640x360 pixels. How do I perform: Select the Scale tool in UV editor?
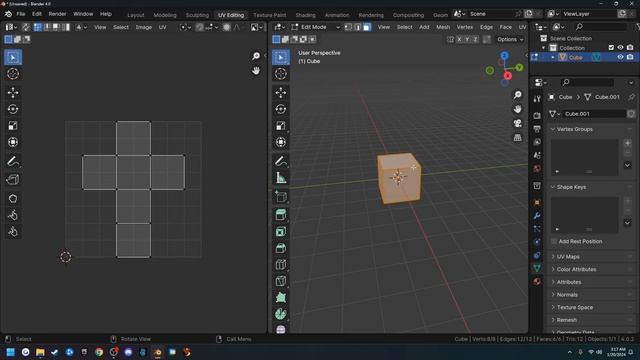13,125
